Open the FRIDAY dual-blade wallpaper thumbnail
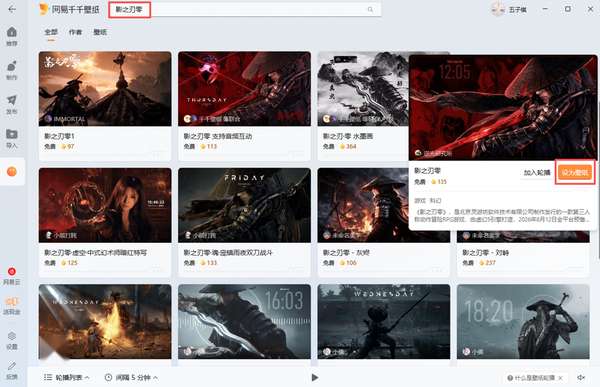 [x=245, y=205]
